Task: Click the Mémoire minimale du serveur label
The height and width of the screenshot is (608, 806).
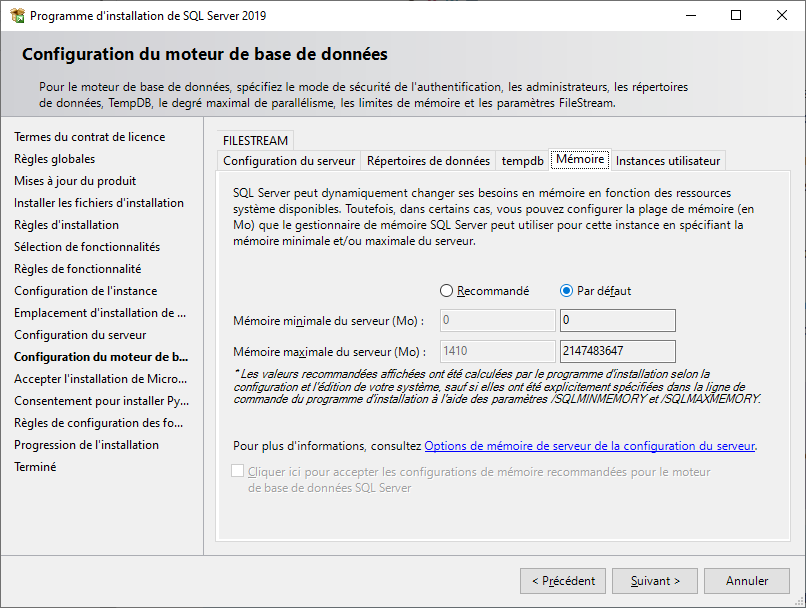Action: pos(329,321)
